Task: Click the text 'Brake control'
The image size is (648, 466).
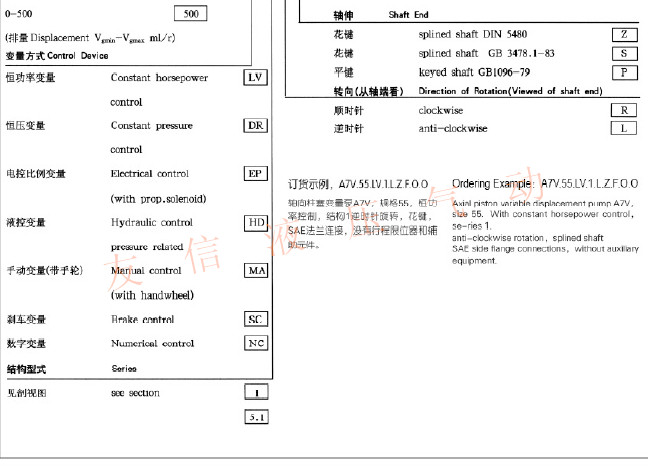Action: coord(143,319)
